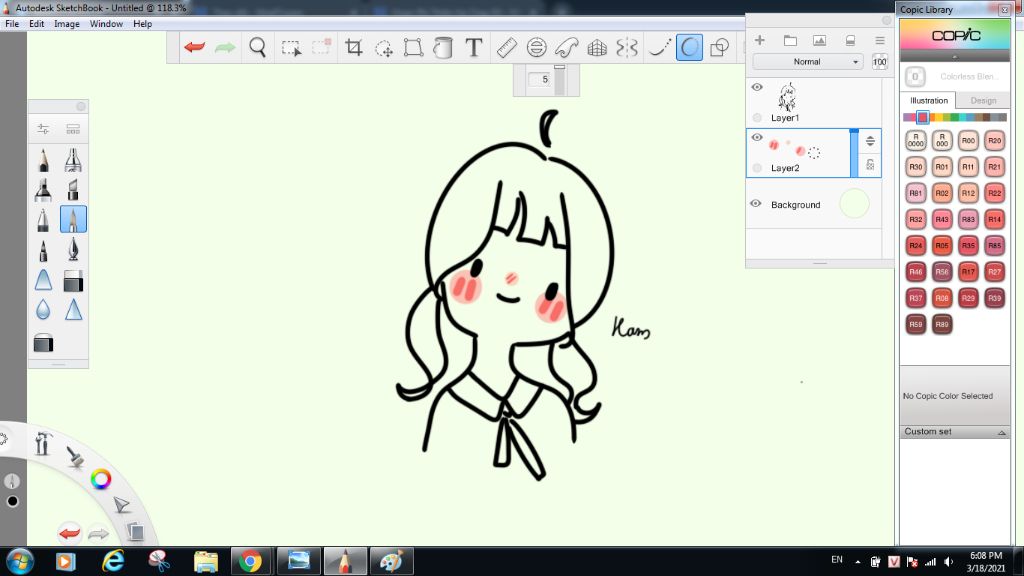This screenshot has width=1024, height=576.
Task: Click the layer opacity value 100
Action: pyautogui.click(x=880, y=62)
